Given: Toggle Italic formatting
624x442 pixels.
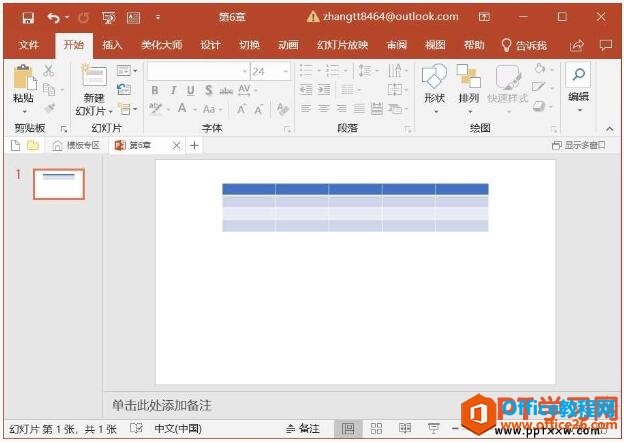Looking at the screenshot, I should 174,91.
